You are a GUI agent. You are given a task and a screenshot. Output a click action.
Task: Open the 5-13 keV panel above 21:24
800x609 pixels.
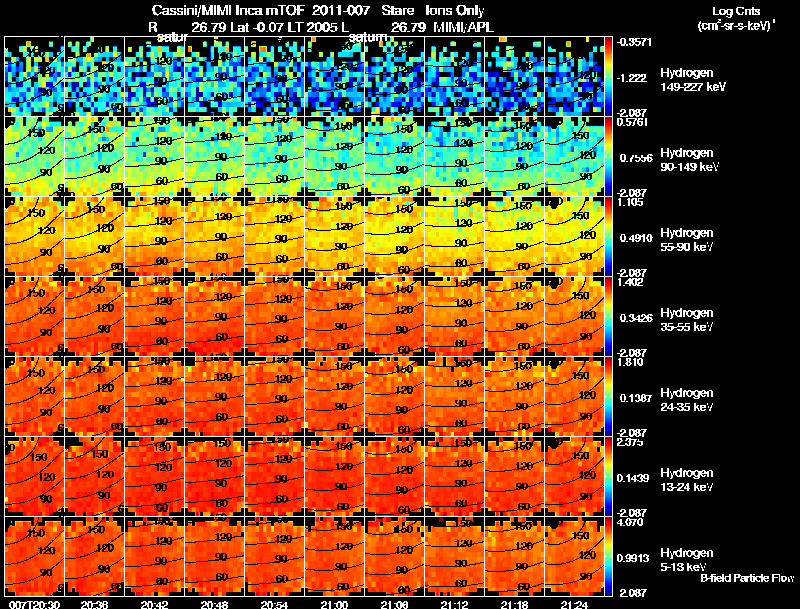574,557
